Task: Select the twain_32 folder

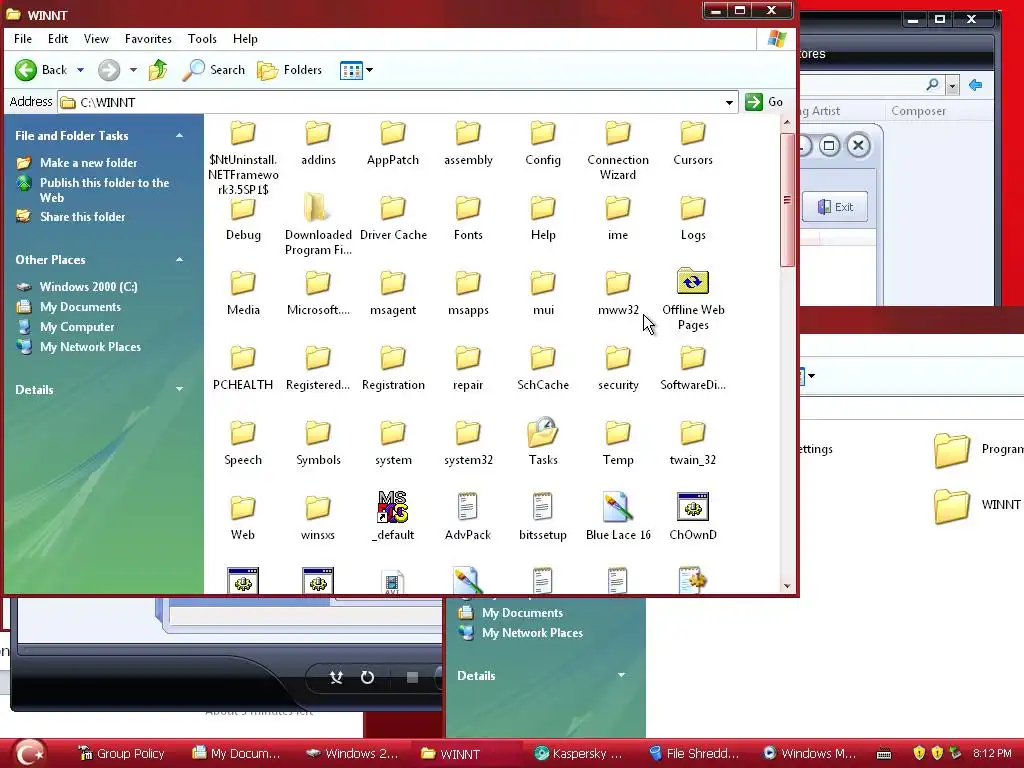Action: pos(693,443)
